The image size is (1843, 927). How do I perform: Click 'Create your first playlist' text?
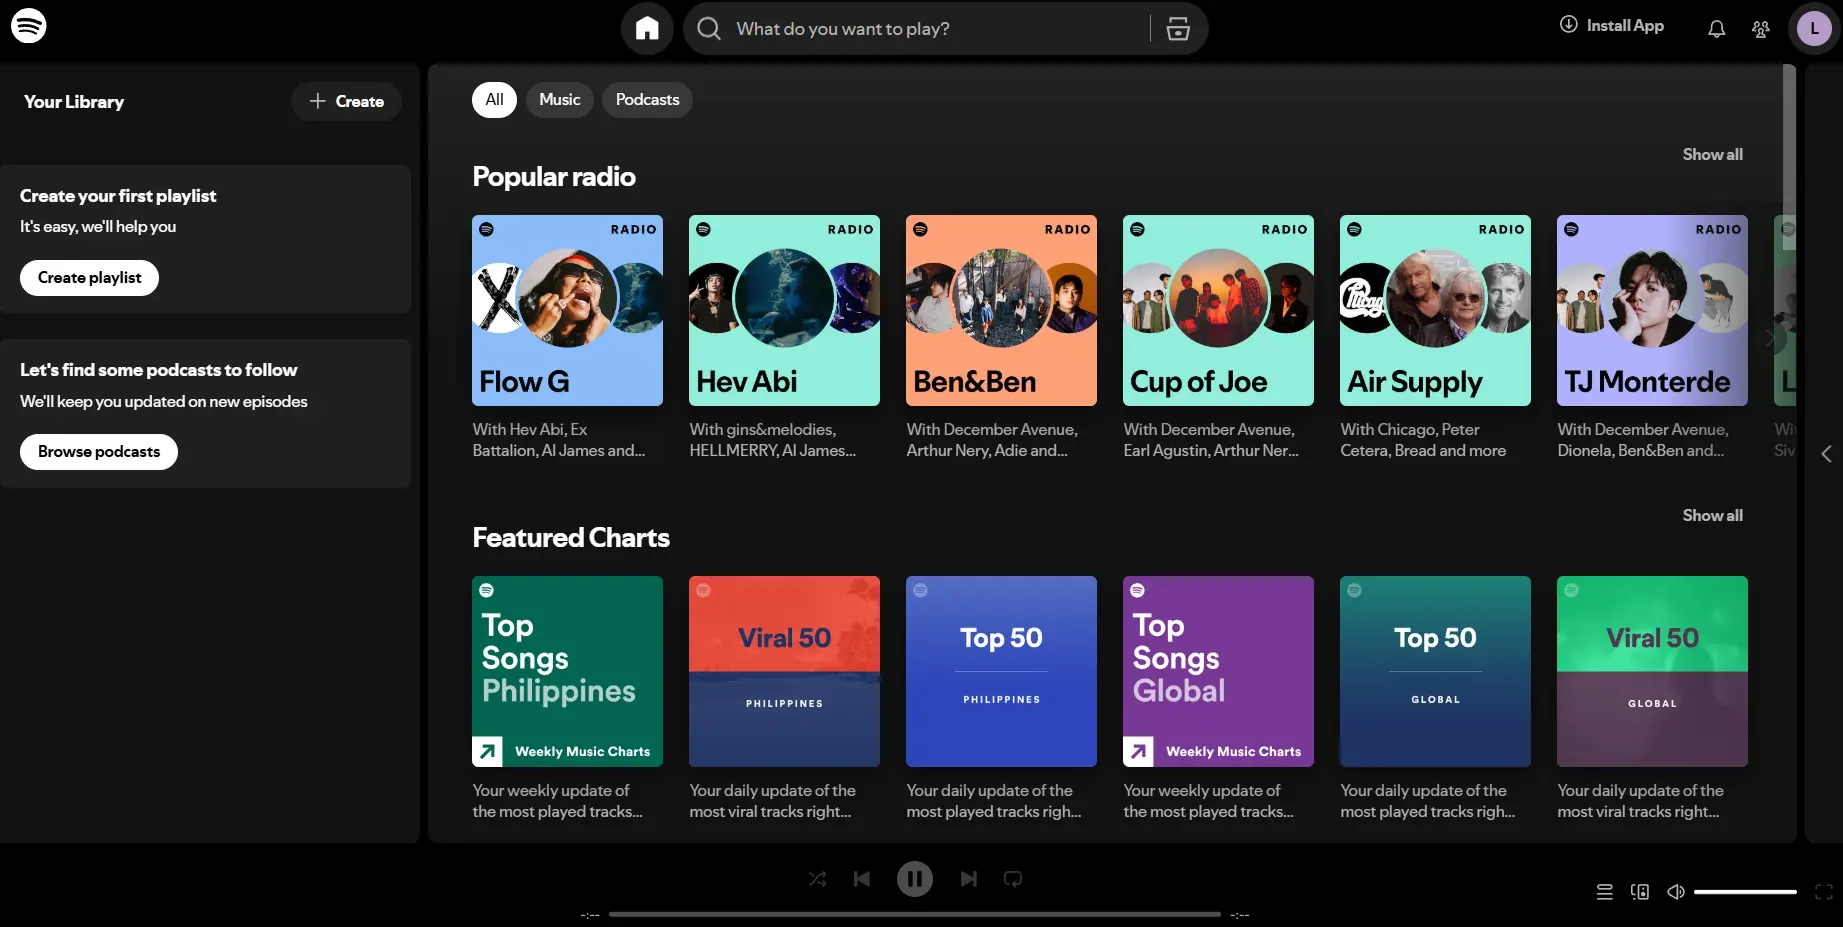[x=118, y=196]
